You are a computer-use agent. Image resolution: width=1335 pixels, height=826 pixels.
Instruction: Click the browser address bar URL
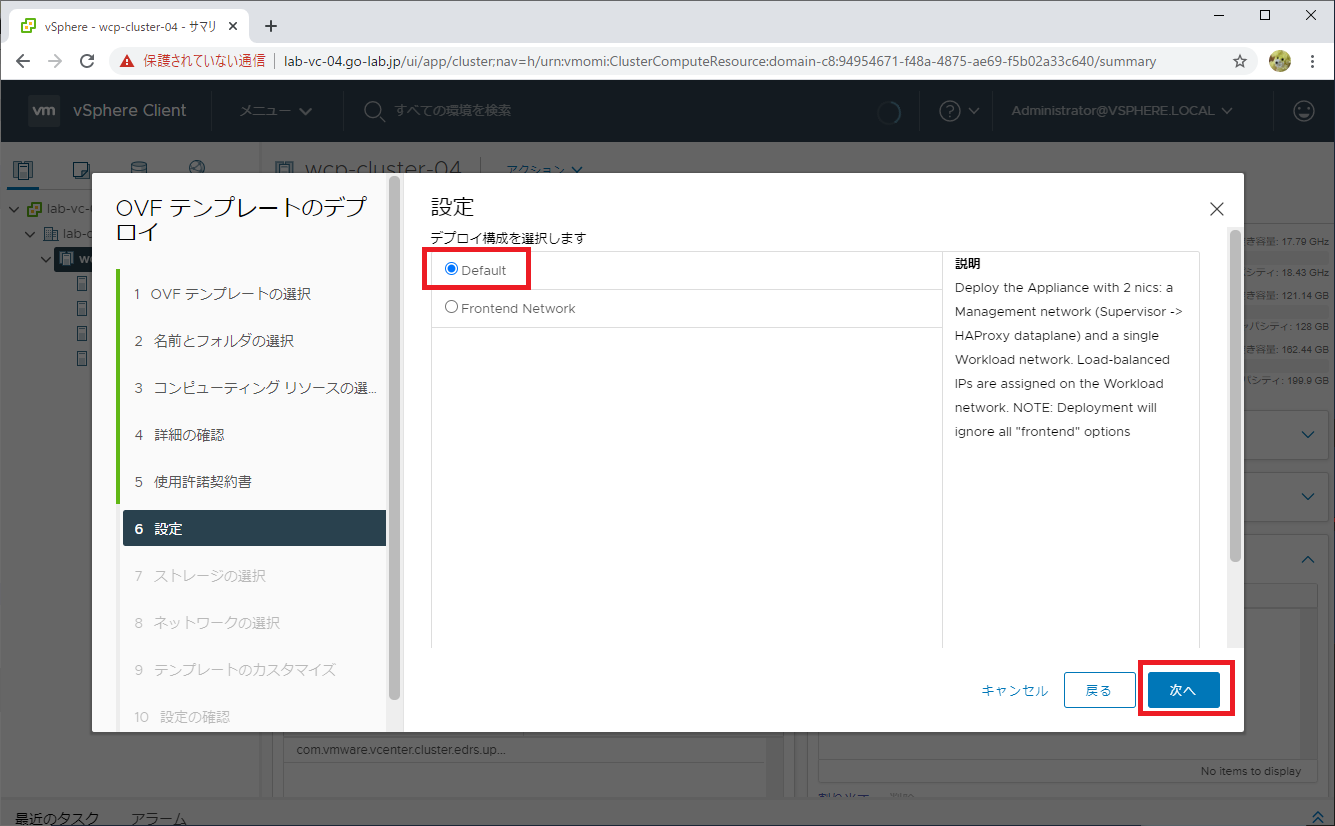(720, 61)
